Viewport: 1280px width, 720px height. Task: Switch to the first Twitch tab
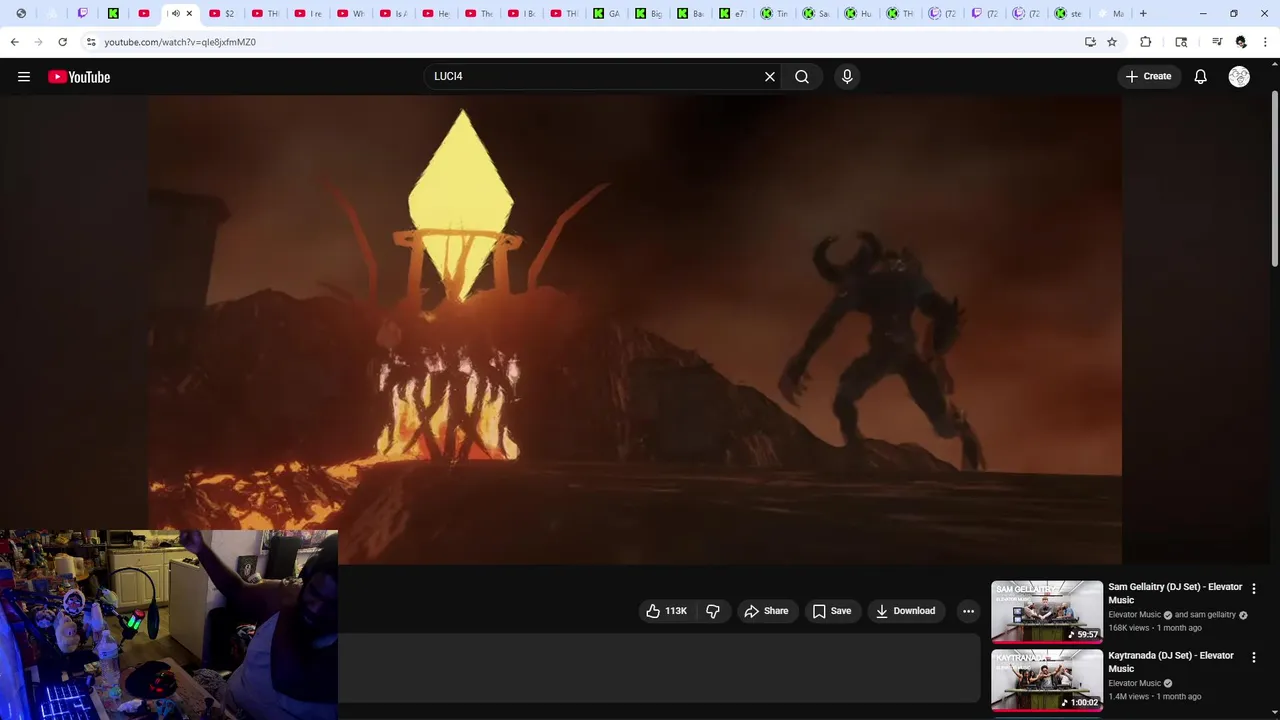point(83,14)
